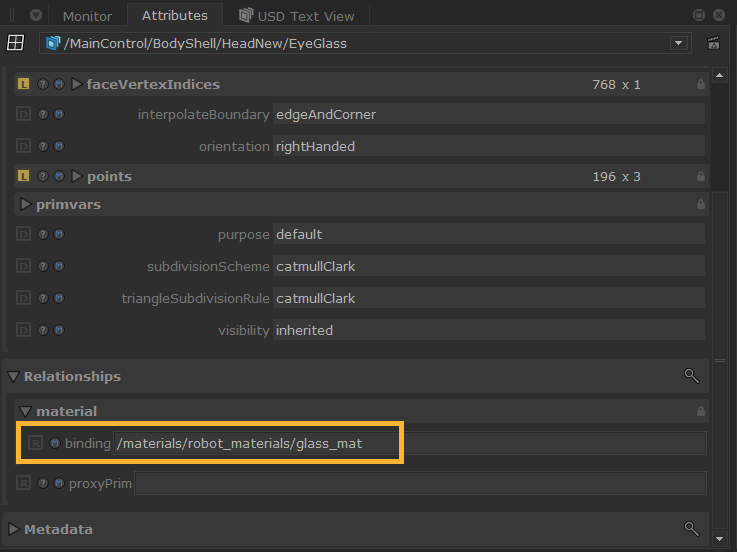This screenshot has height=552, width=737.
Task: Expand the Metadata section
Action: (13, 530)
